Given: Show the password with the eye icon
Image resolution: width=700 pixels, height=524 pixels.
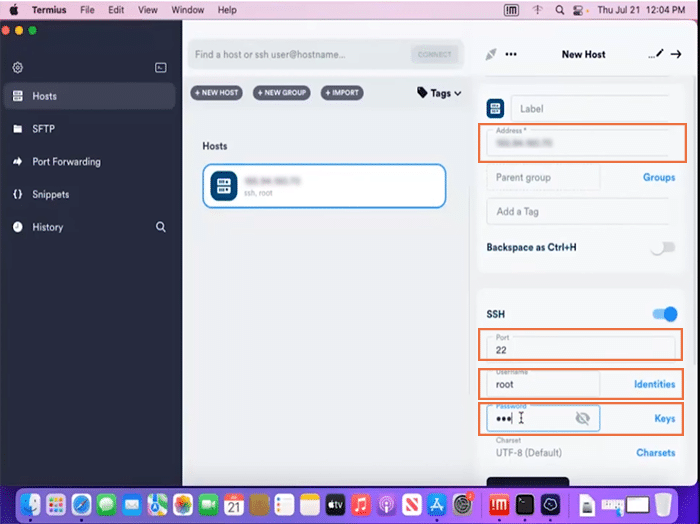Looking at the screenshot, I should pos(583,418).
